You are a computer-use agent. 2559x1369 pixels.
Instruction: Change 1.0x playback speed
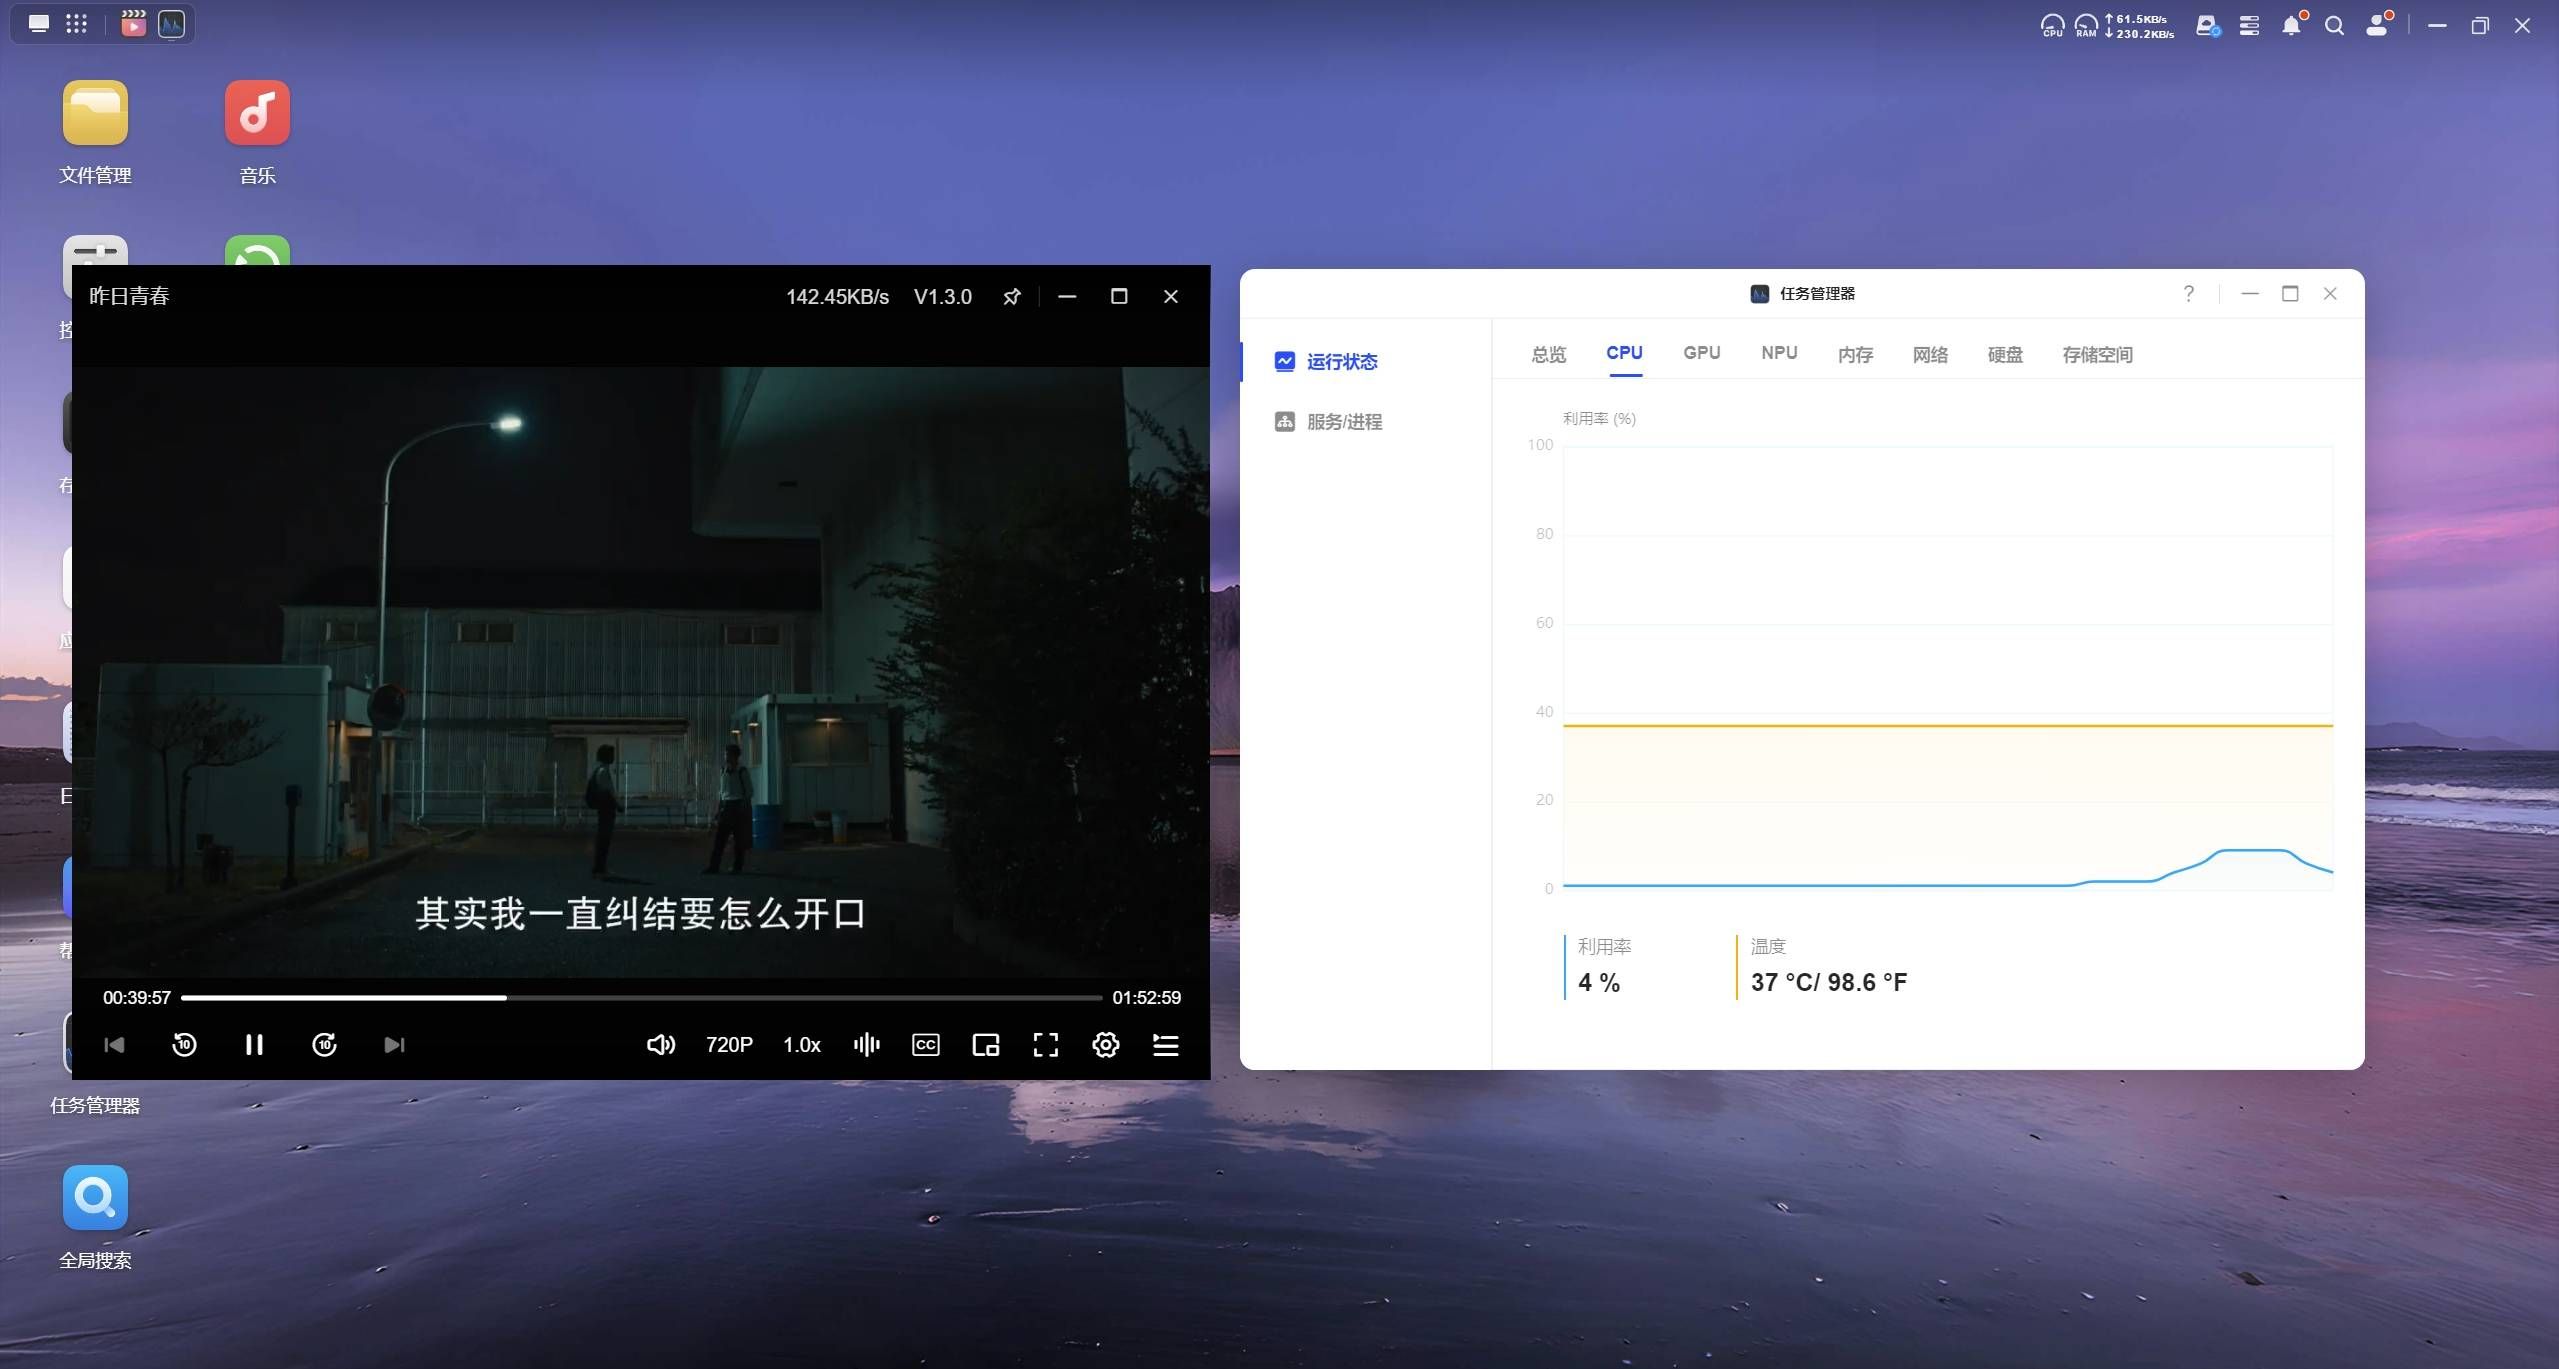pyautogui.click(x=801, y=1045)
